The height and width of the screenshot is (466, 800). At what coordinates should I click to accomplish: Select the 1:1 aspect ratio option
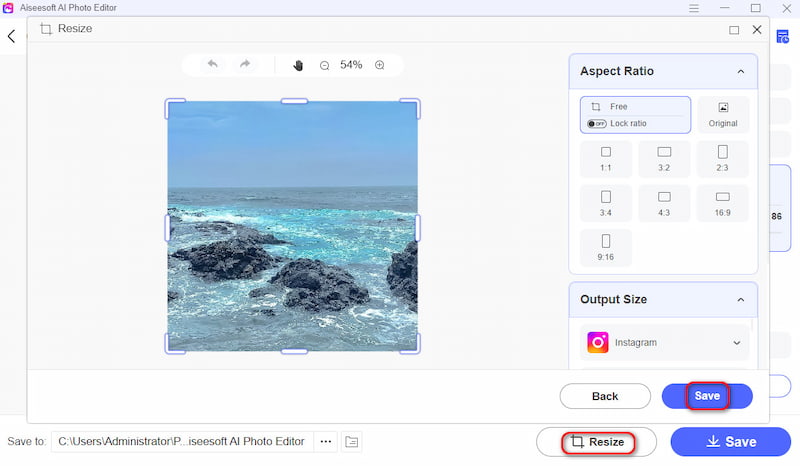click(605, 159)
